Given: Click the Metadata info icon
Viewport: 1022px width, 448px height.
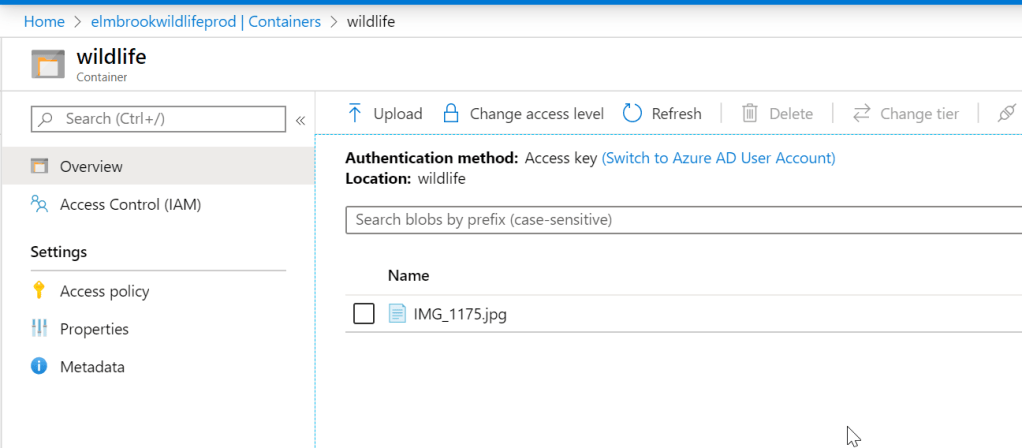Looking at the screenshot, I should [x=39, y=367].
